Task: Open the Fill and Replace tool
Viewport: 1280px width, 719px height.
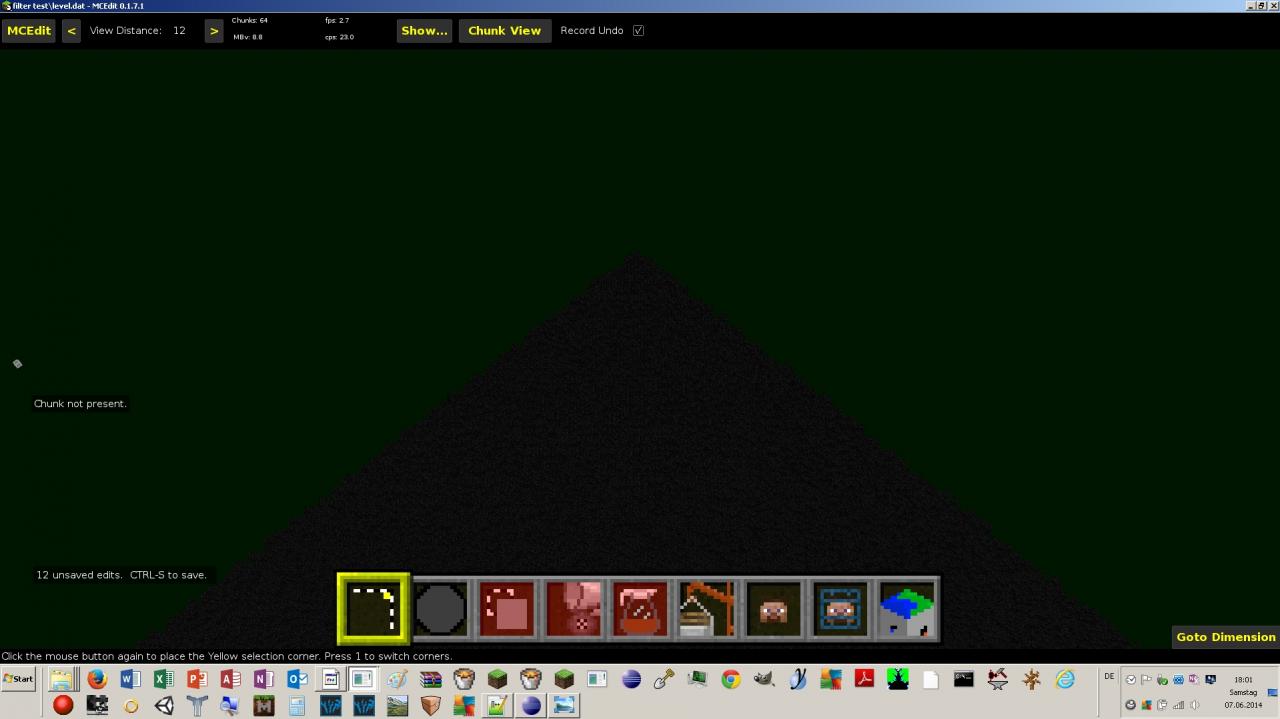Action: click(573, 607)
